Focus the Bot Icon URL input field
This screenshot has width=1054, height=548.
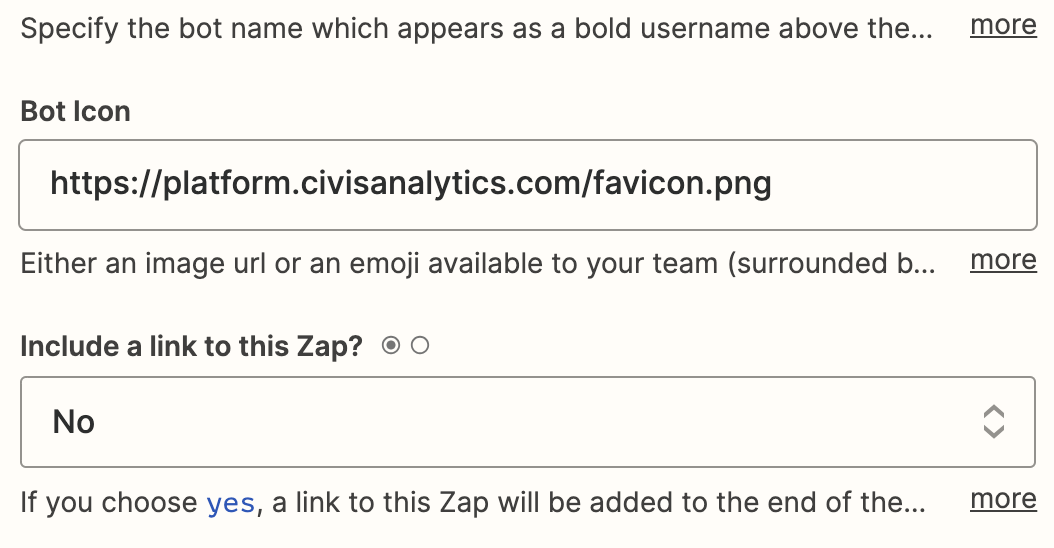[528, 185]
